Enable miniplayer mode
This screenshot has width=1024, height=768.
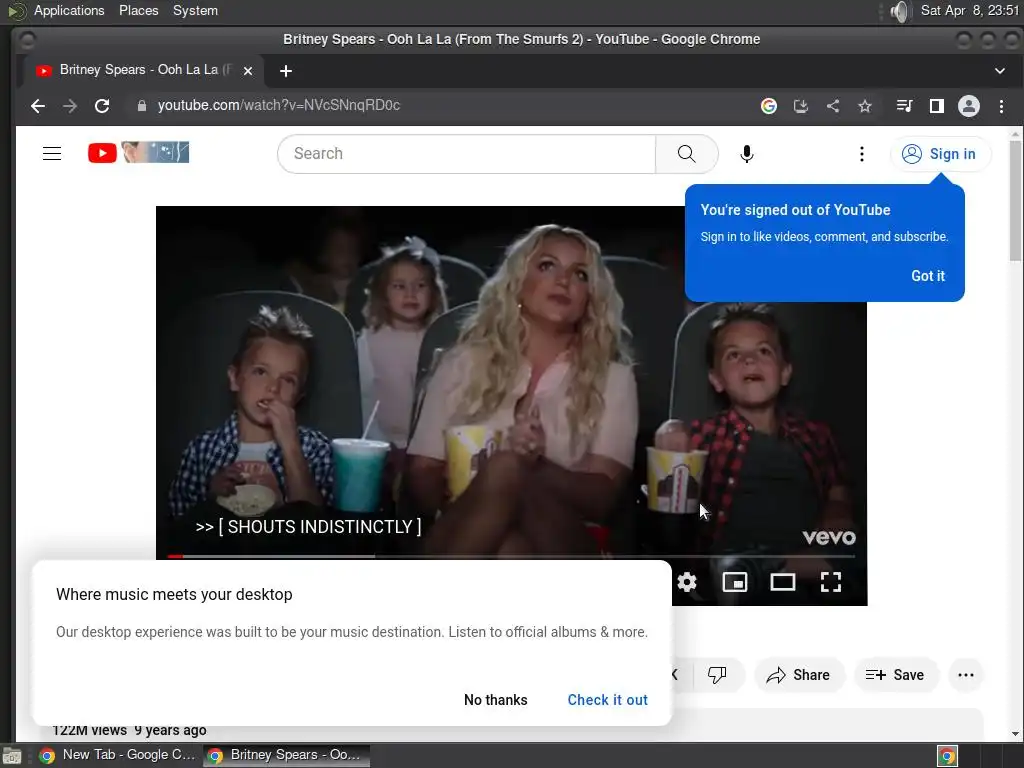click(x=735, y=581)
